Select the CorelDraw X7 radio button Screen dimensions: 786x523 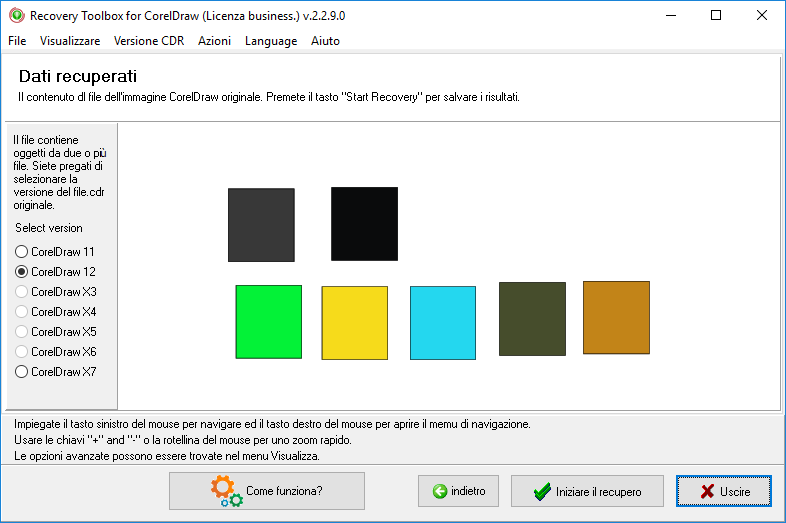click(x=56, y=372)
